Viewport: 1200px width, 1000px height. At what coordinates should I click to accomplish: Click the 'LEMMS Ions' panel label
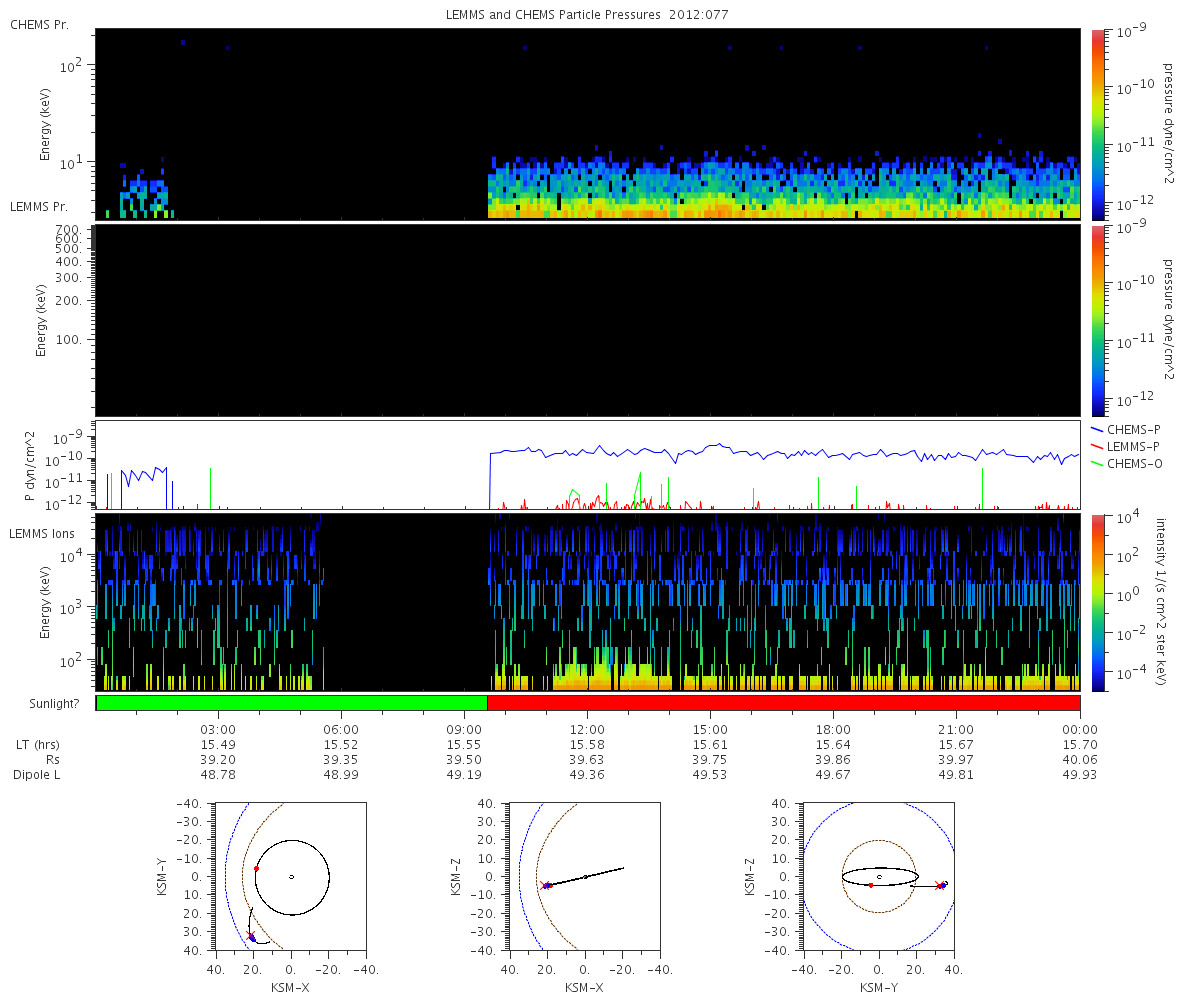point(41,536)
